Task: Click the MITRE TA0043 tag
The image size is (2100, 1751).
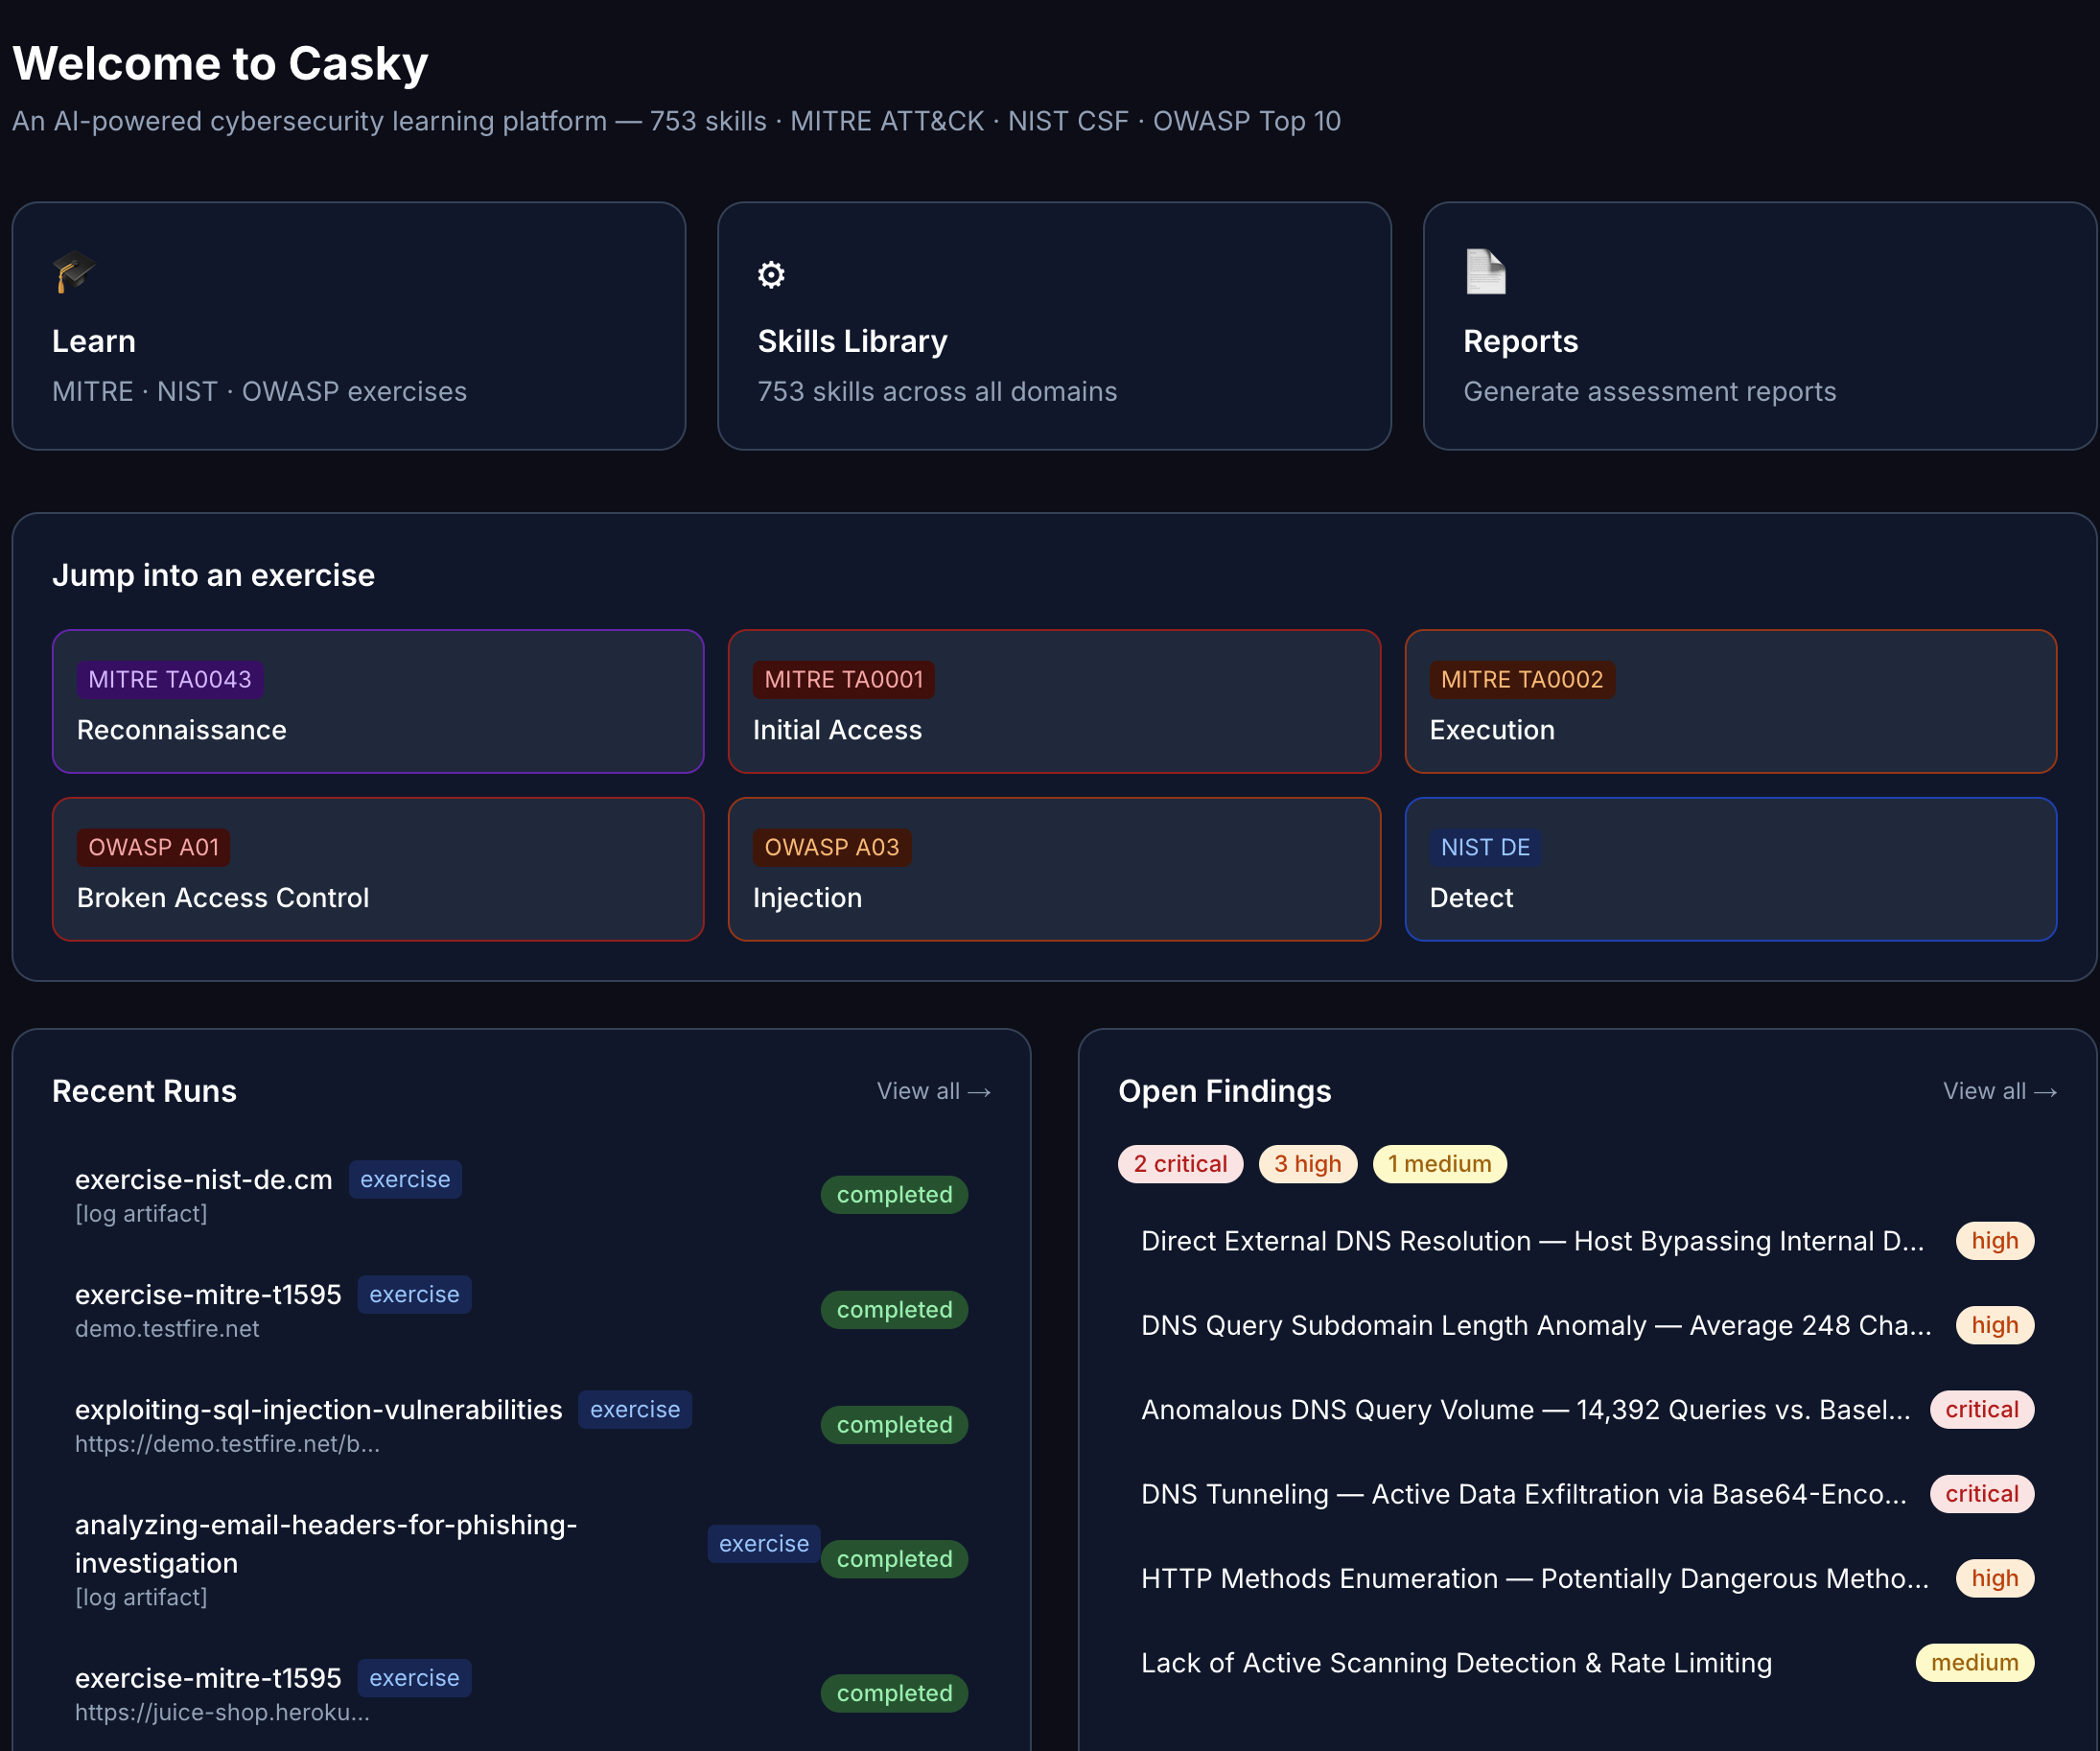Action: 170,680
